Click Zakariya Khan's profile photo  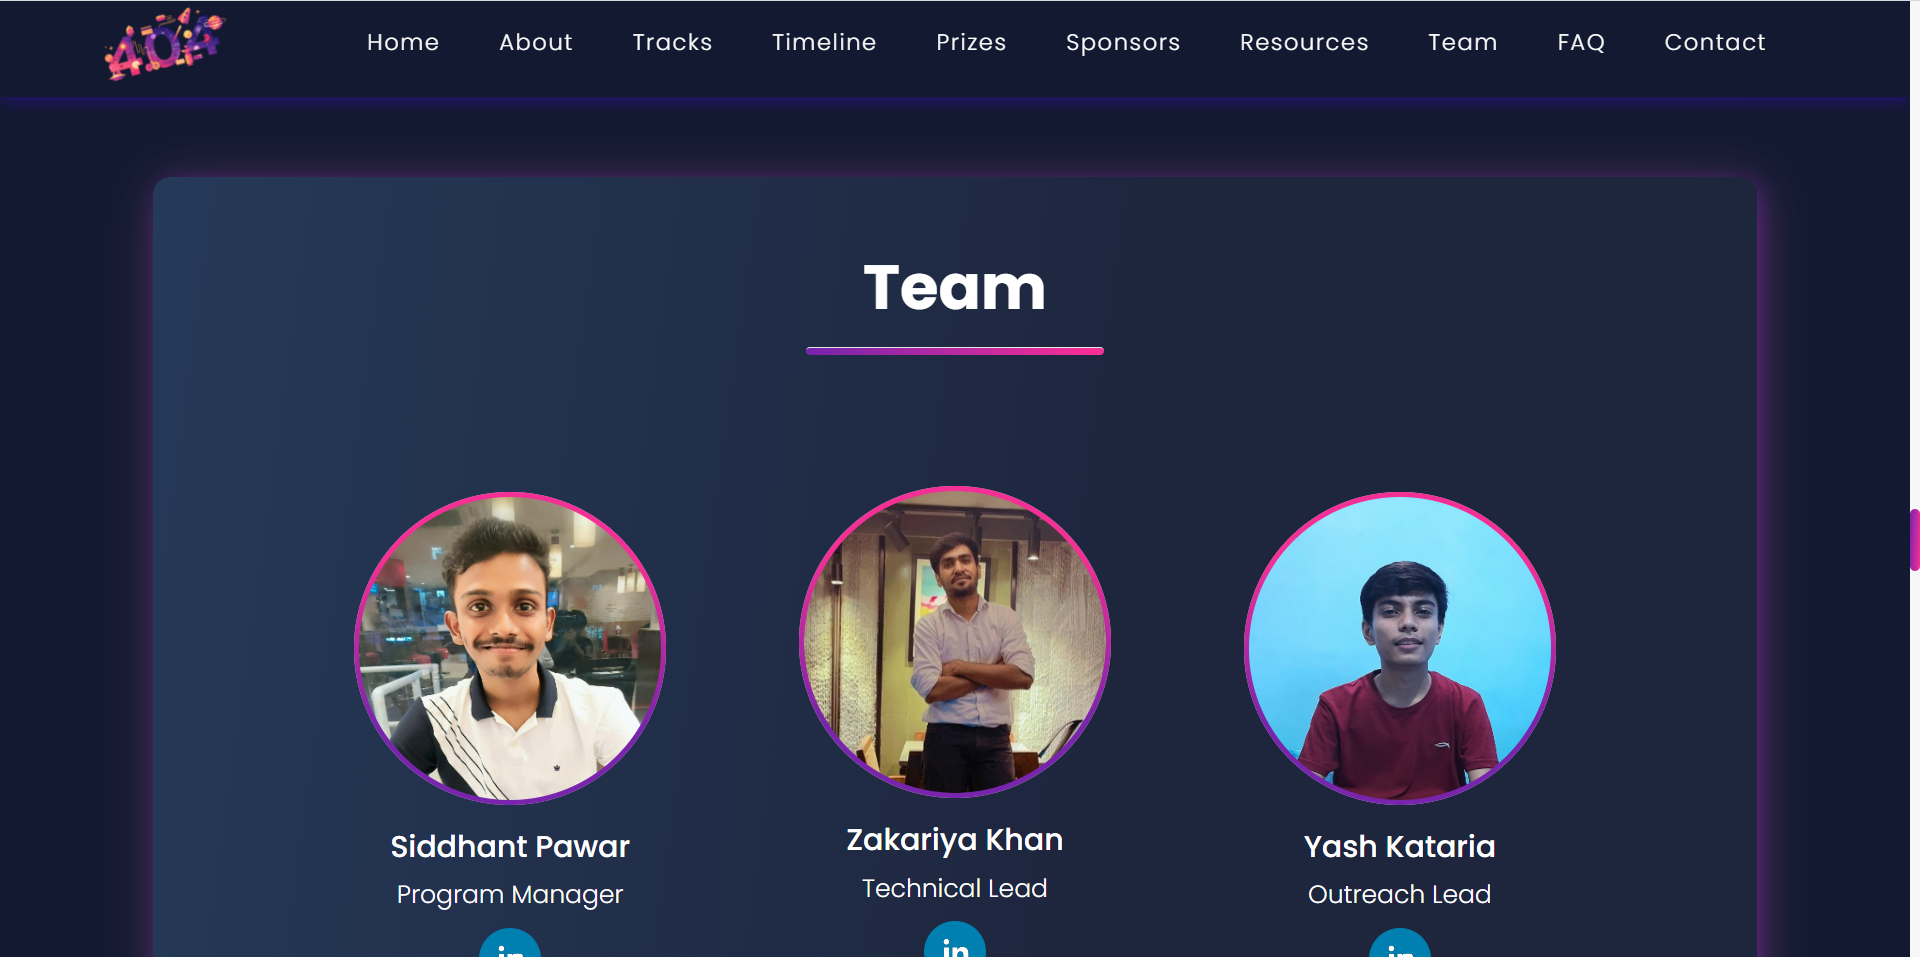tap(955, 642)
